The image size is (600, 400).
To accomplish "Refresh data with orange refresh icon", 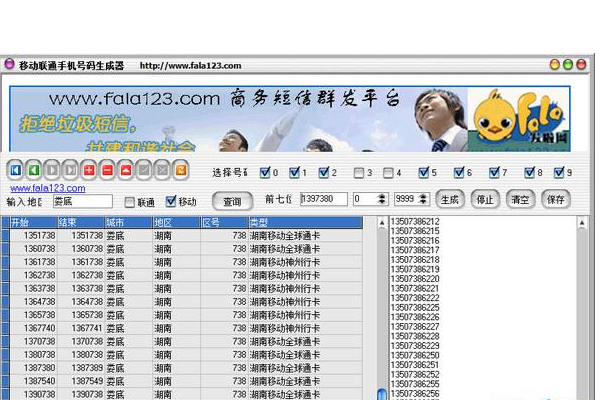I will click(x=181, y=170).
